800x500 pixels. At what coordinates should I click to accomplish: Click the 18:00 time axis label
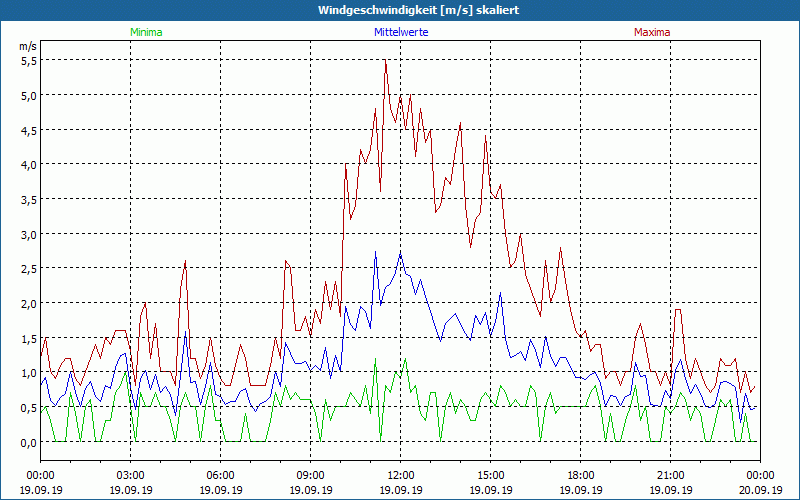pyautogui.click(x=581, y=476)
